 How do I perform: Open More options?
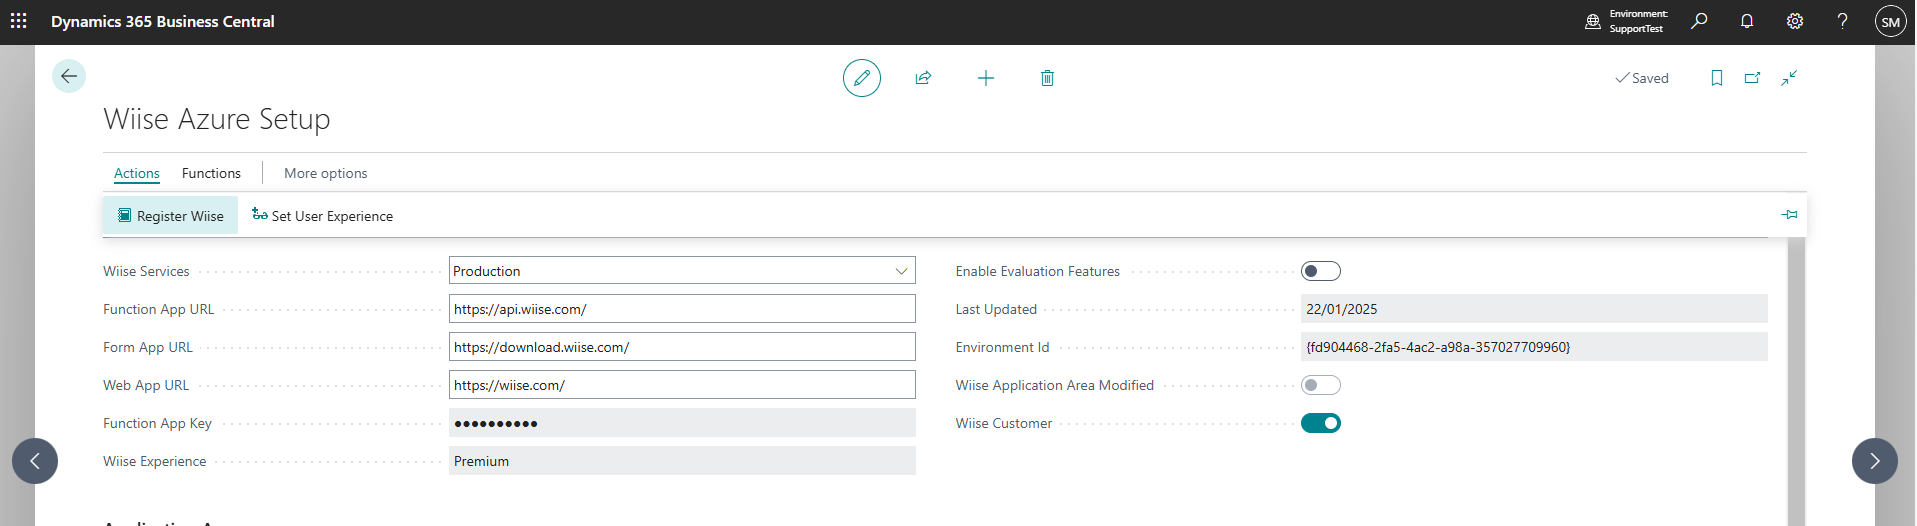pyautogui.click(x=326, y=173)
